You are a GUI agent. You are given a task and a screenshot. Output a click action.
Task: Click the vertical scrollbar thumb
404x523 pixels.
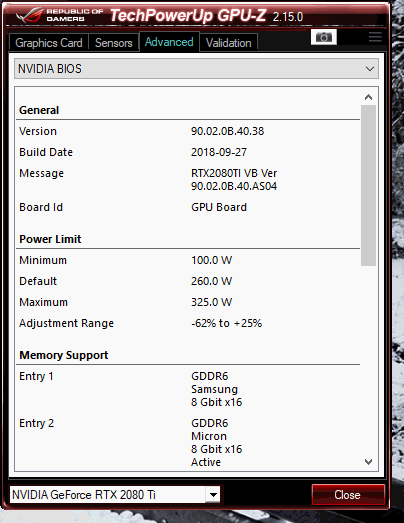[x=368, y=185]
